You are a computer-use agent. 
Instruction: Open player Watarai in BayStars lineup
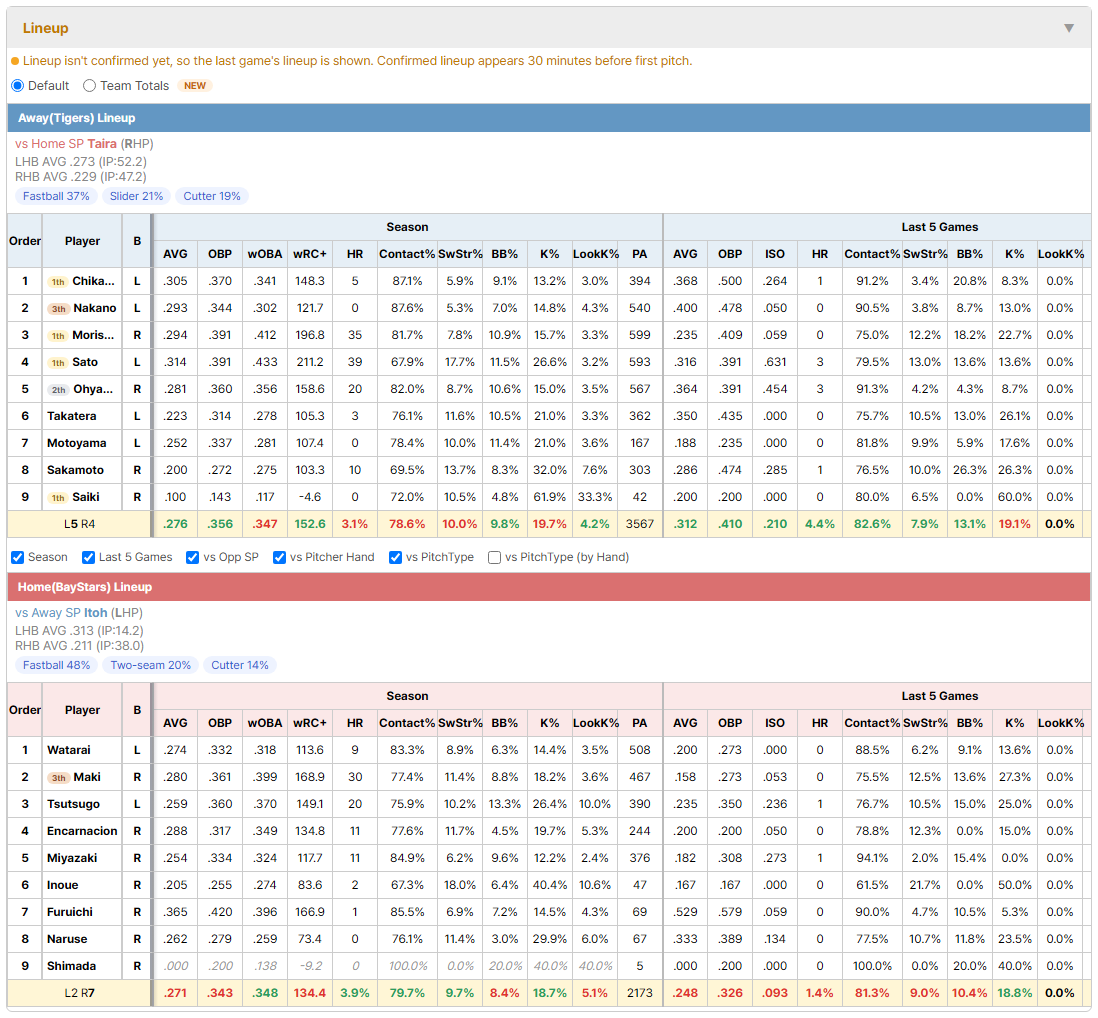click(69, 750)
